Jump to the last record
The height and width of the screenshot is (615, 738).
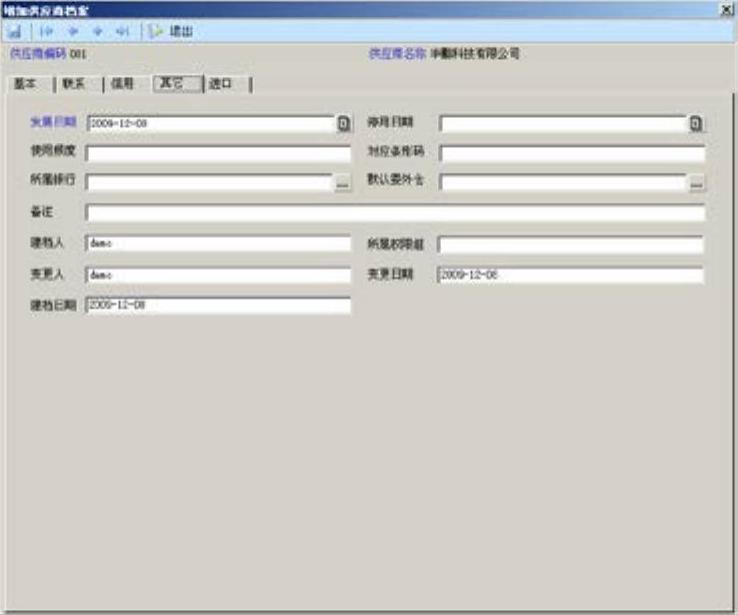point(122,32)
